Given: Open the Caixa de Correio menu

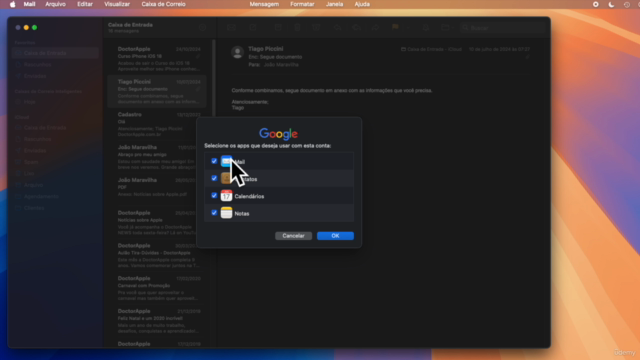Looking at the screenshot, I should coord(163,4).
